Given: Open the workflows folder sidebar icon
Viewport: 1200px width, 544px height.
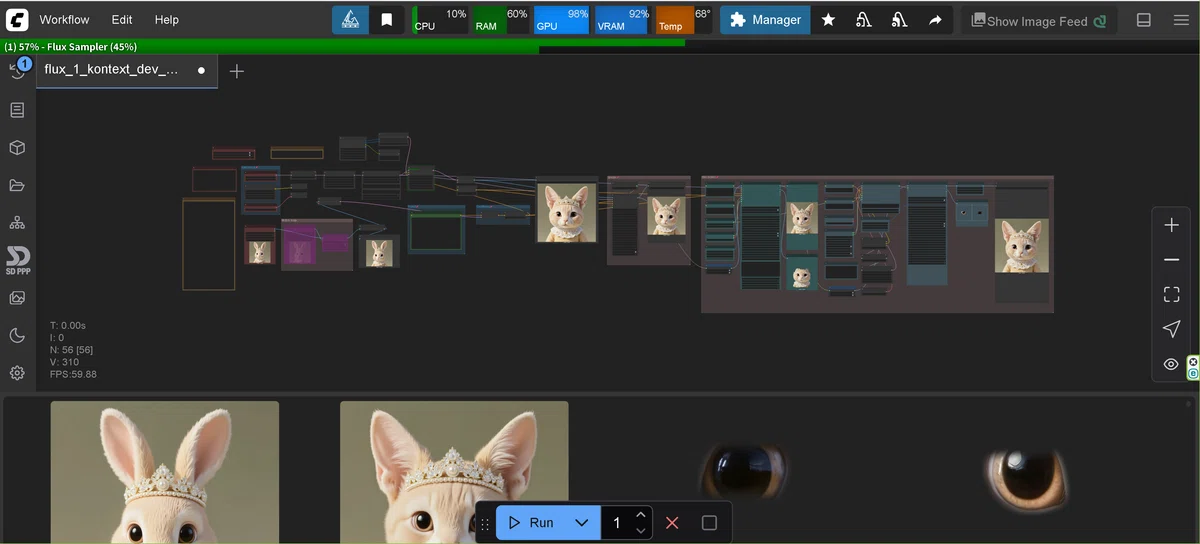Looking at the screenshot, I should (x=17, y=185).
